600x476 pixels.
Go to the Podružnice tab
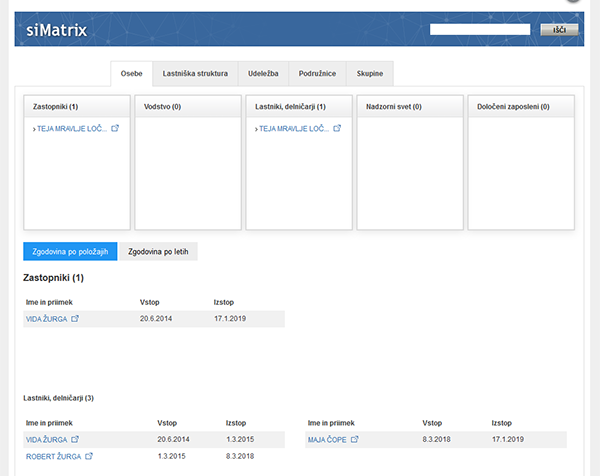coord(318,73)
